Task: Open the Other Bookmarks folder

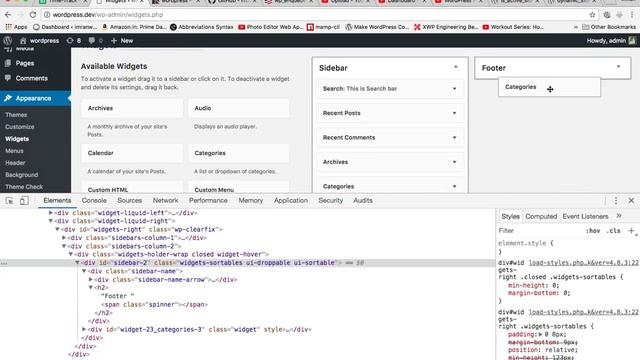Action: [609, 27]
